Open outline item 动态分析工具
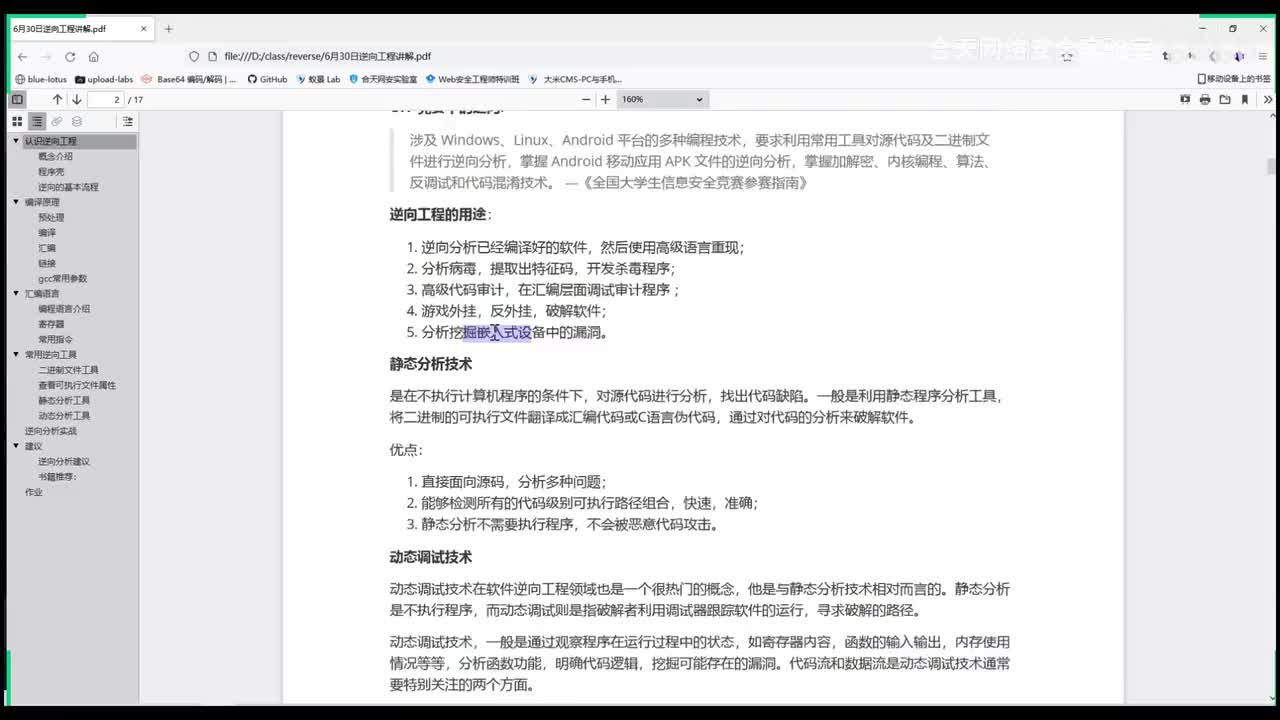Image resolution: width=1280 pixels, height=720 pixels. pos(64,416)
